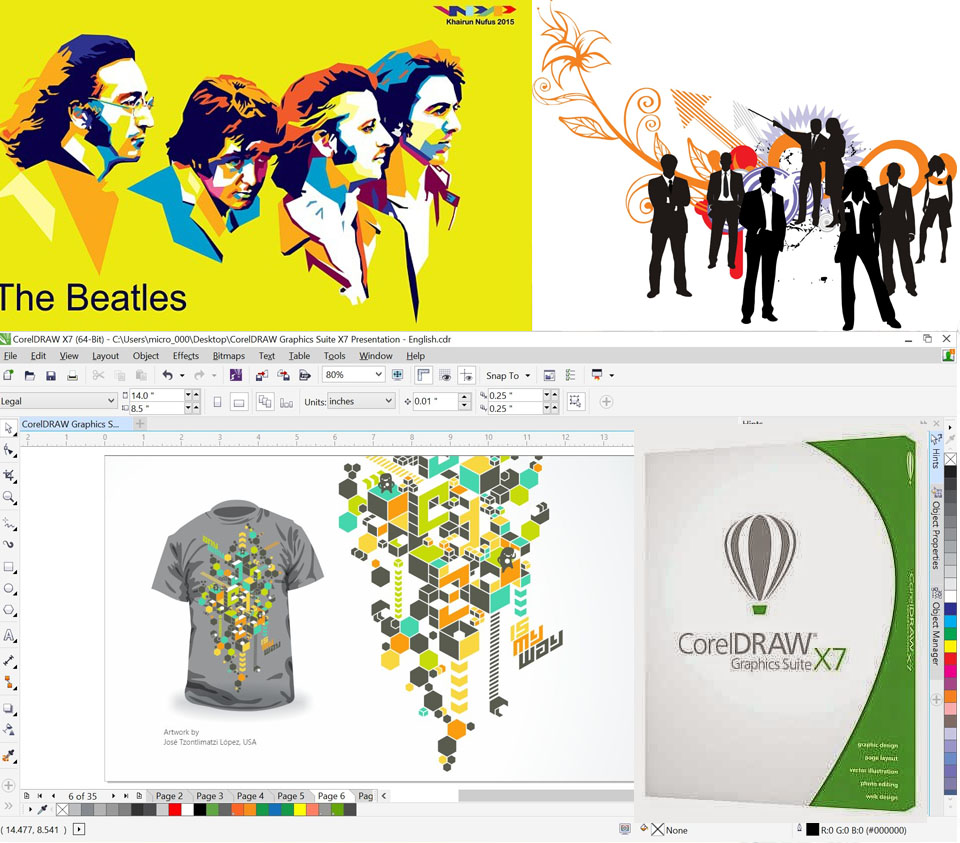Click the New document icon

[x=8, y=375]
